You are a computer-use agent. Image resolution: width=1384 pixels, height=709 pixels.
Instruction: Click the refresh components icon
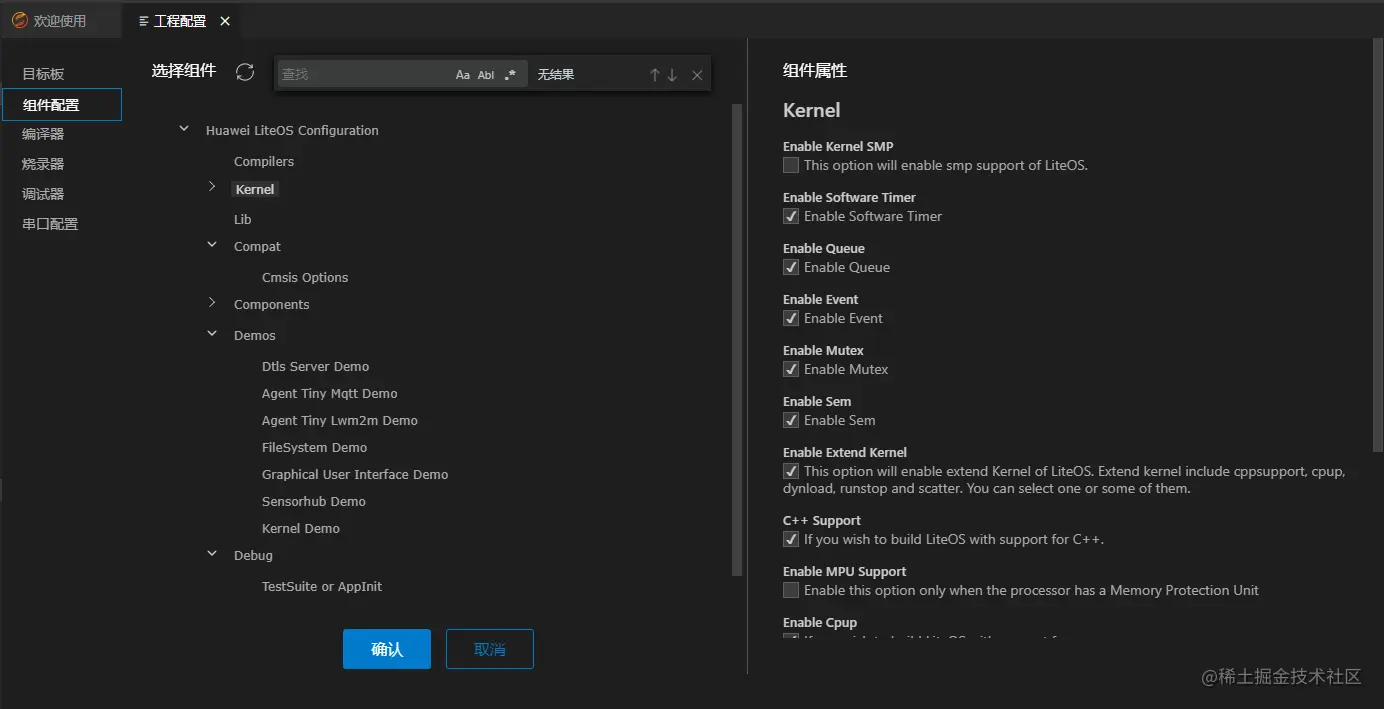[245, 72]
